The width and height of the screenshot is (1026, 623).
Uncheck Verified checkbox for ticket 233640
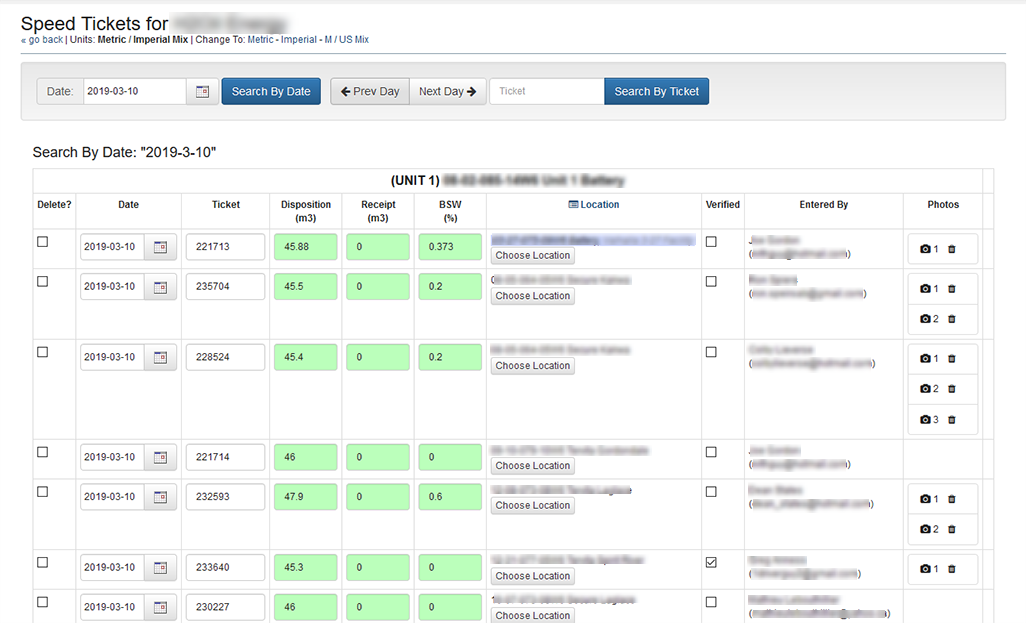point(711,563)
